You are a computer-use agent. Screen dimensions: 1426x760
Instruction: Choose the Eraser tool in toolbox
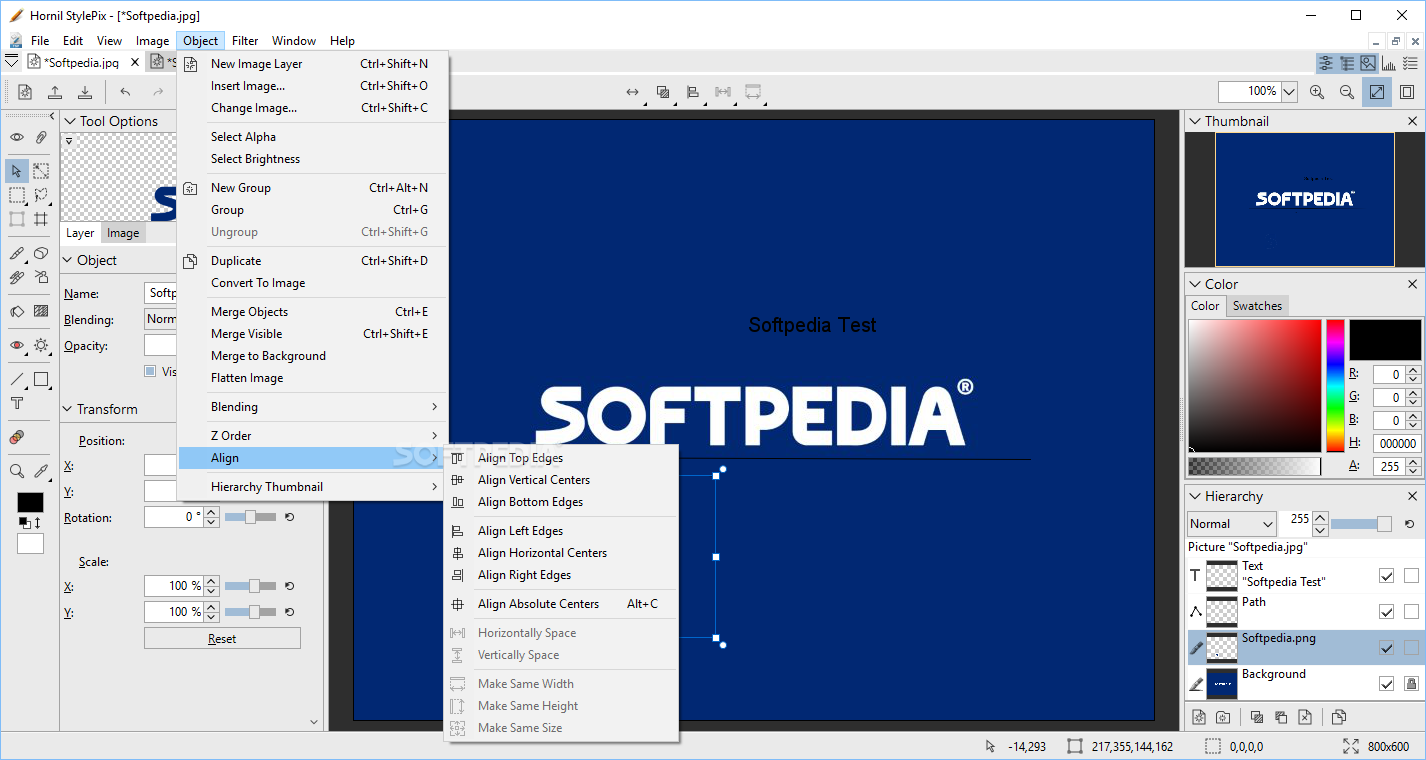point(41,253)
